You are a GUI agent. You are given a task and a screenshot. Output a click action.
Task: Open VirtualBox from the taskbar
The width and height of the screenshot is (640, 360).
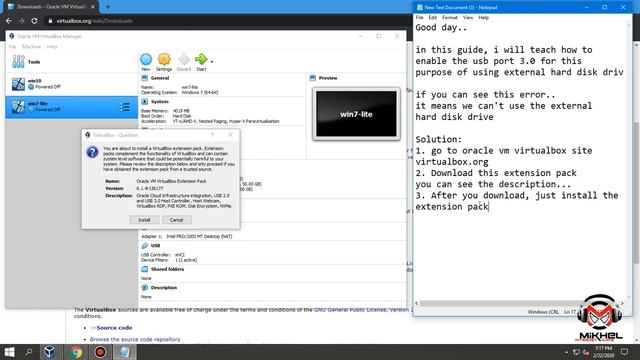tap(50, 352)
